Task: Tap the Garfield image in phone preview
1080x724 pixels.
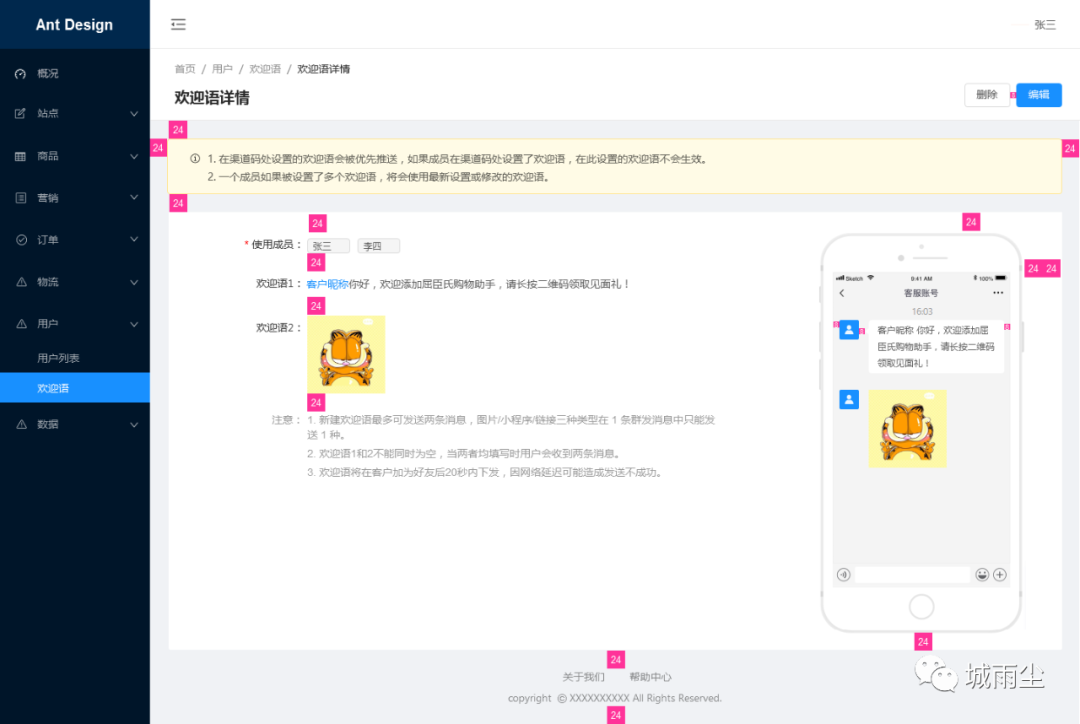Action: click(x=908, y=428)
